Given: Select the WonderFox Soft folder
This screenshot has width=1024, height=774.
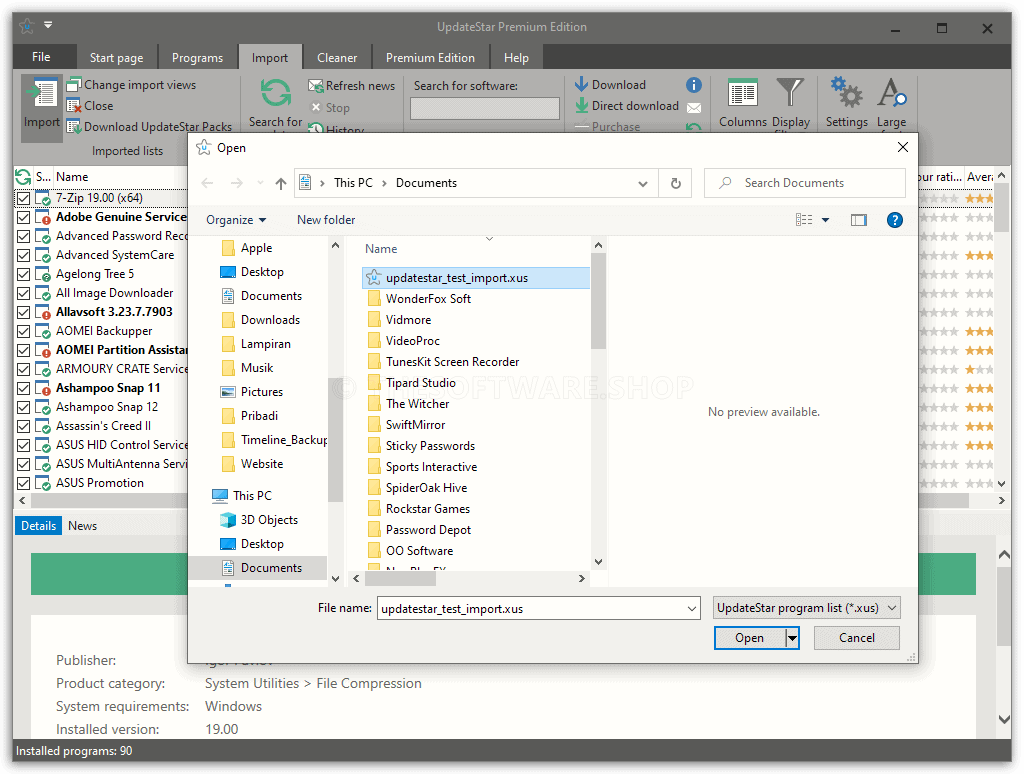Looking at the screenshot, I should pyautogui.click(x=428, y=299).
